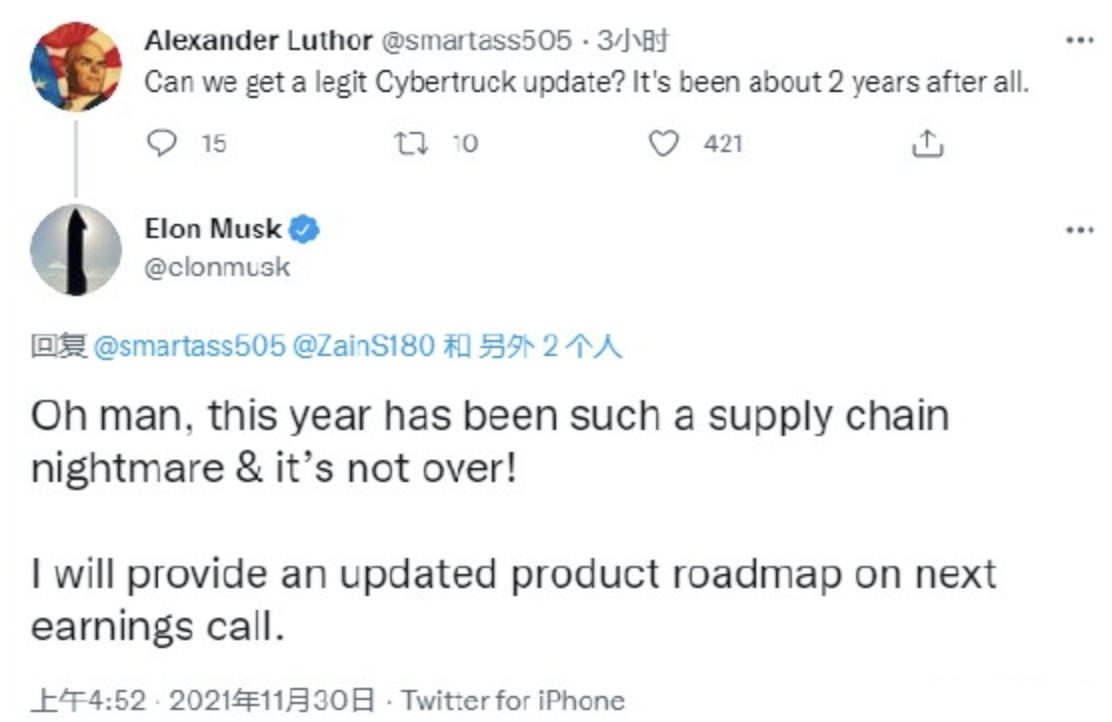Click the reply icon under Alexander Luthor's tweet
This screenshot has width=1112, height=722.
tap(161, 145)
